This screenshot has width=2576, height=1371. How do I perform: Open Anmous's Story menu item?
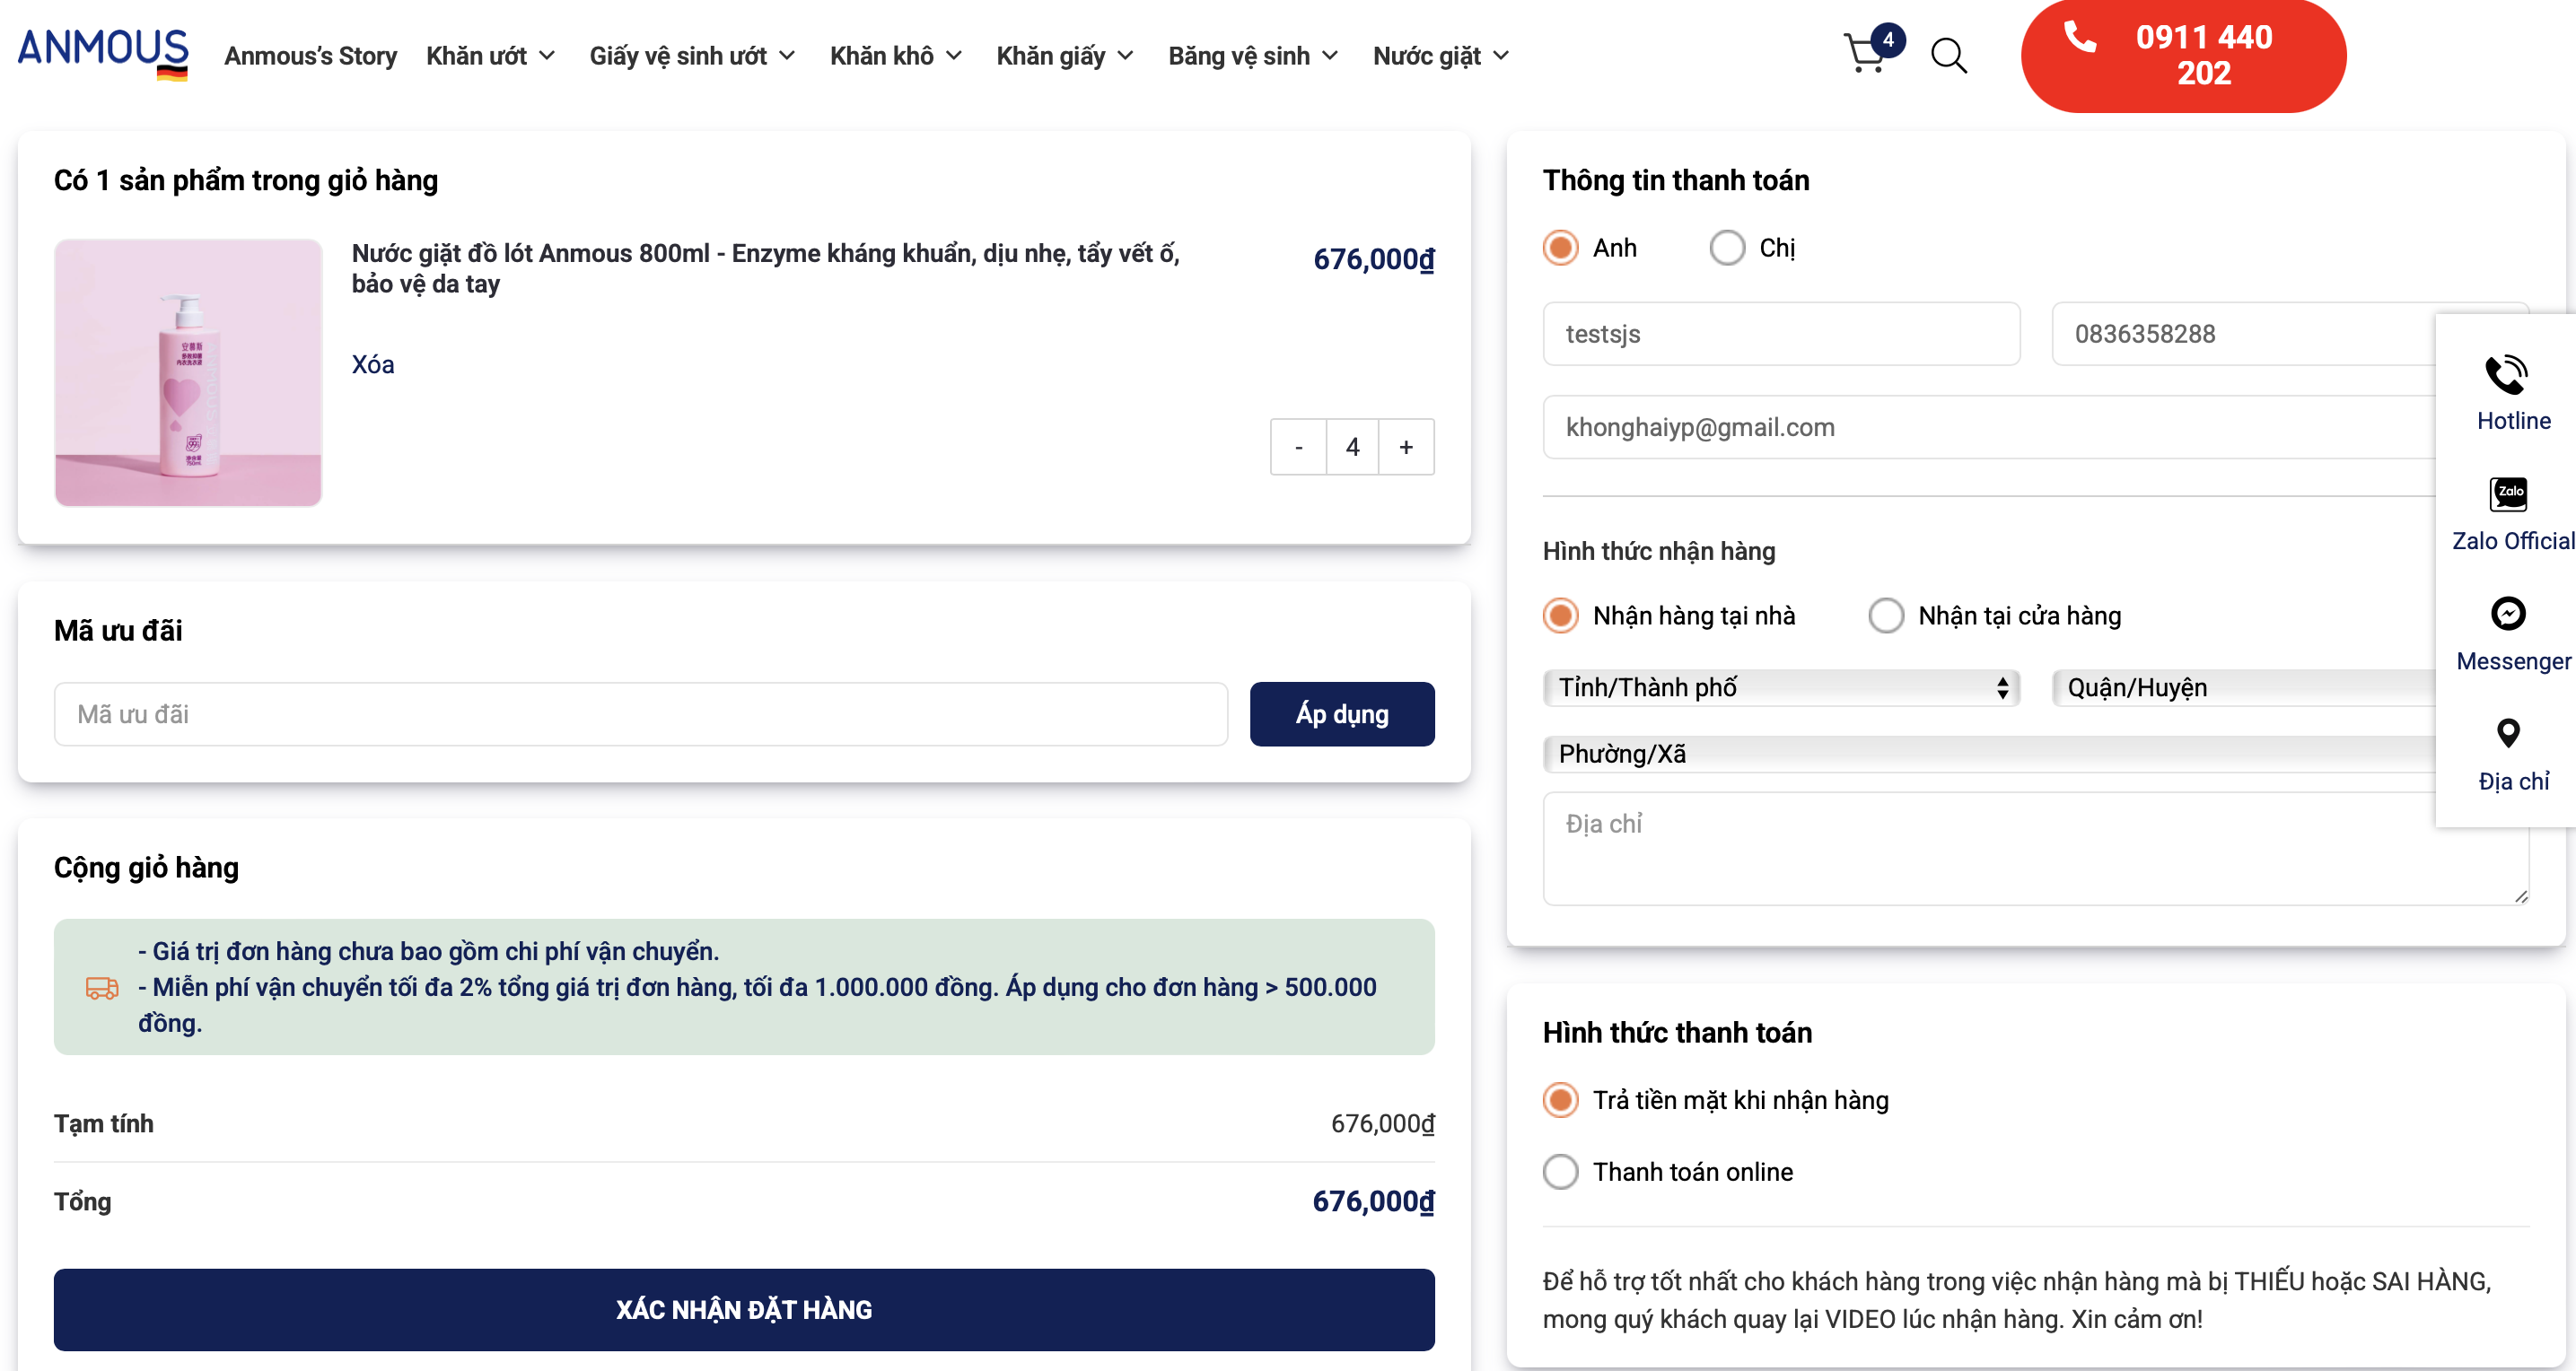point(310,56)
